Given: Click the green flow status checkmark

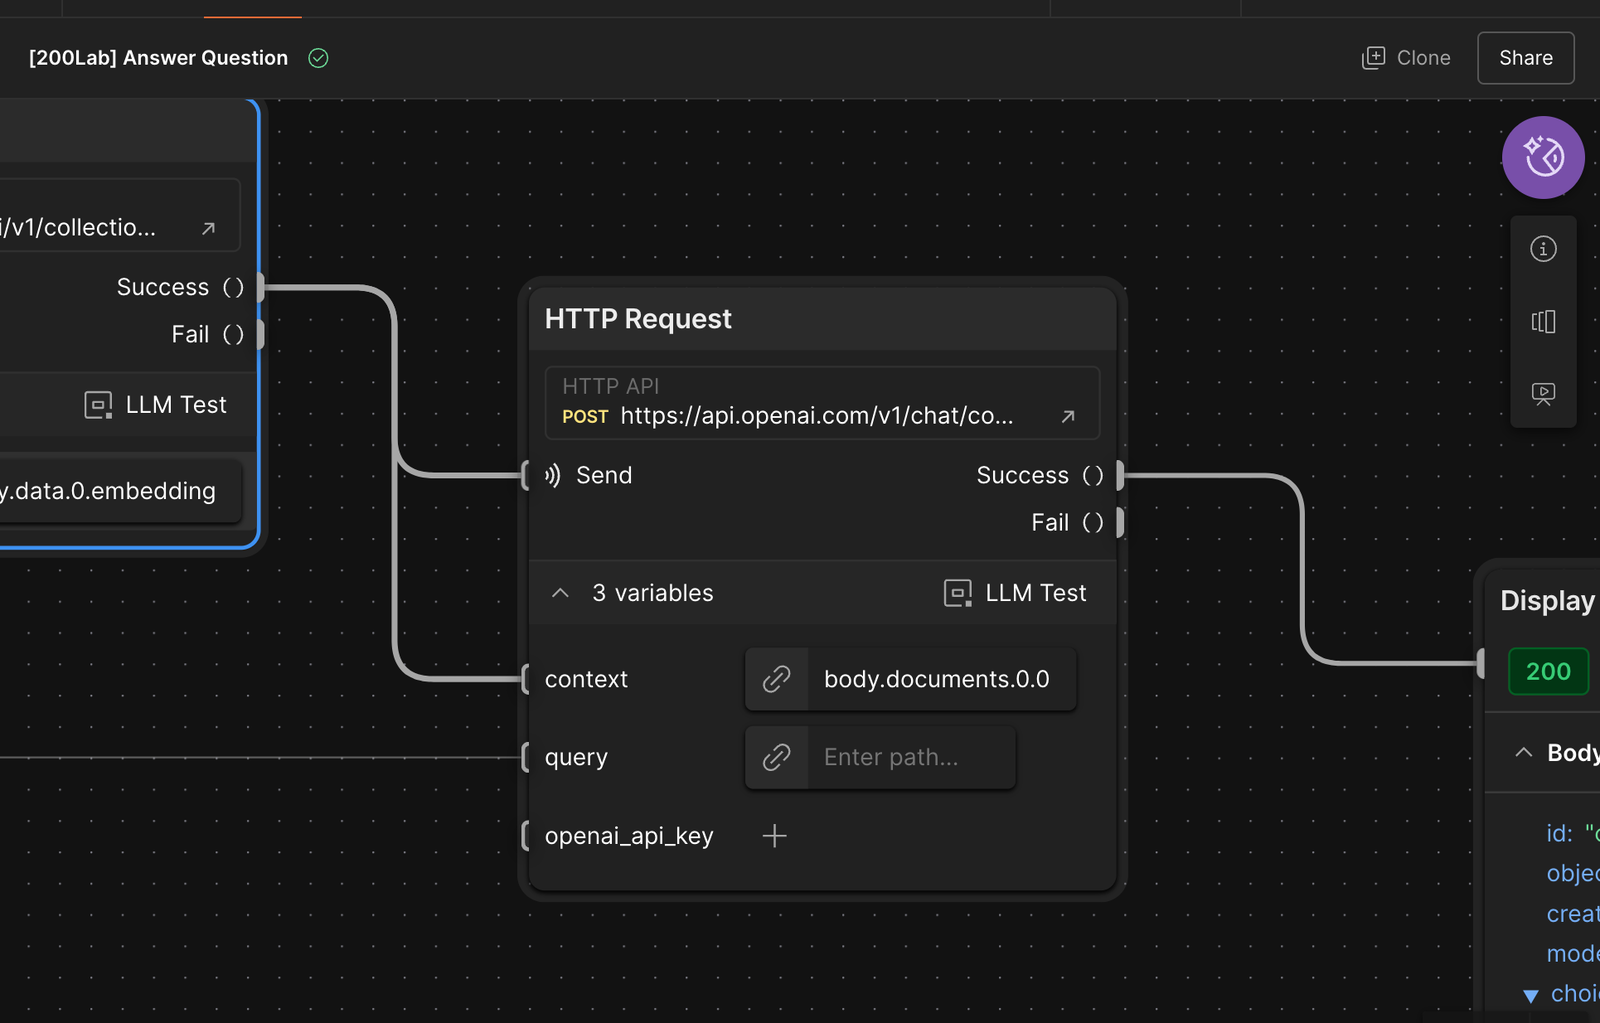Looking at the screenshot, I should pos(318,58).
